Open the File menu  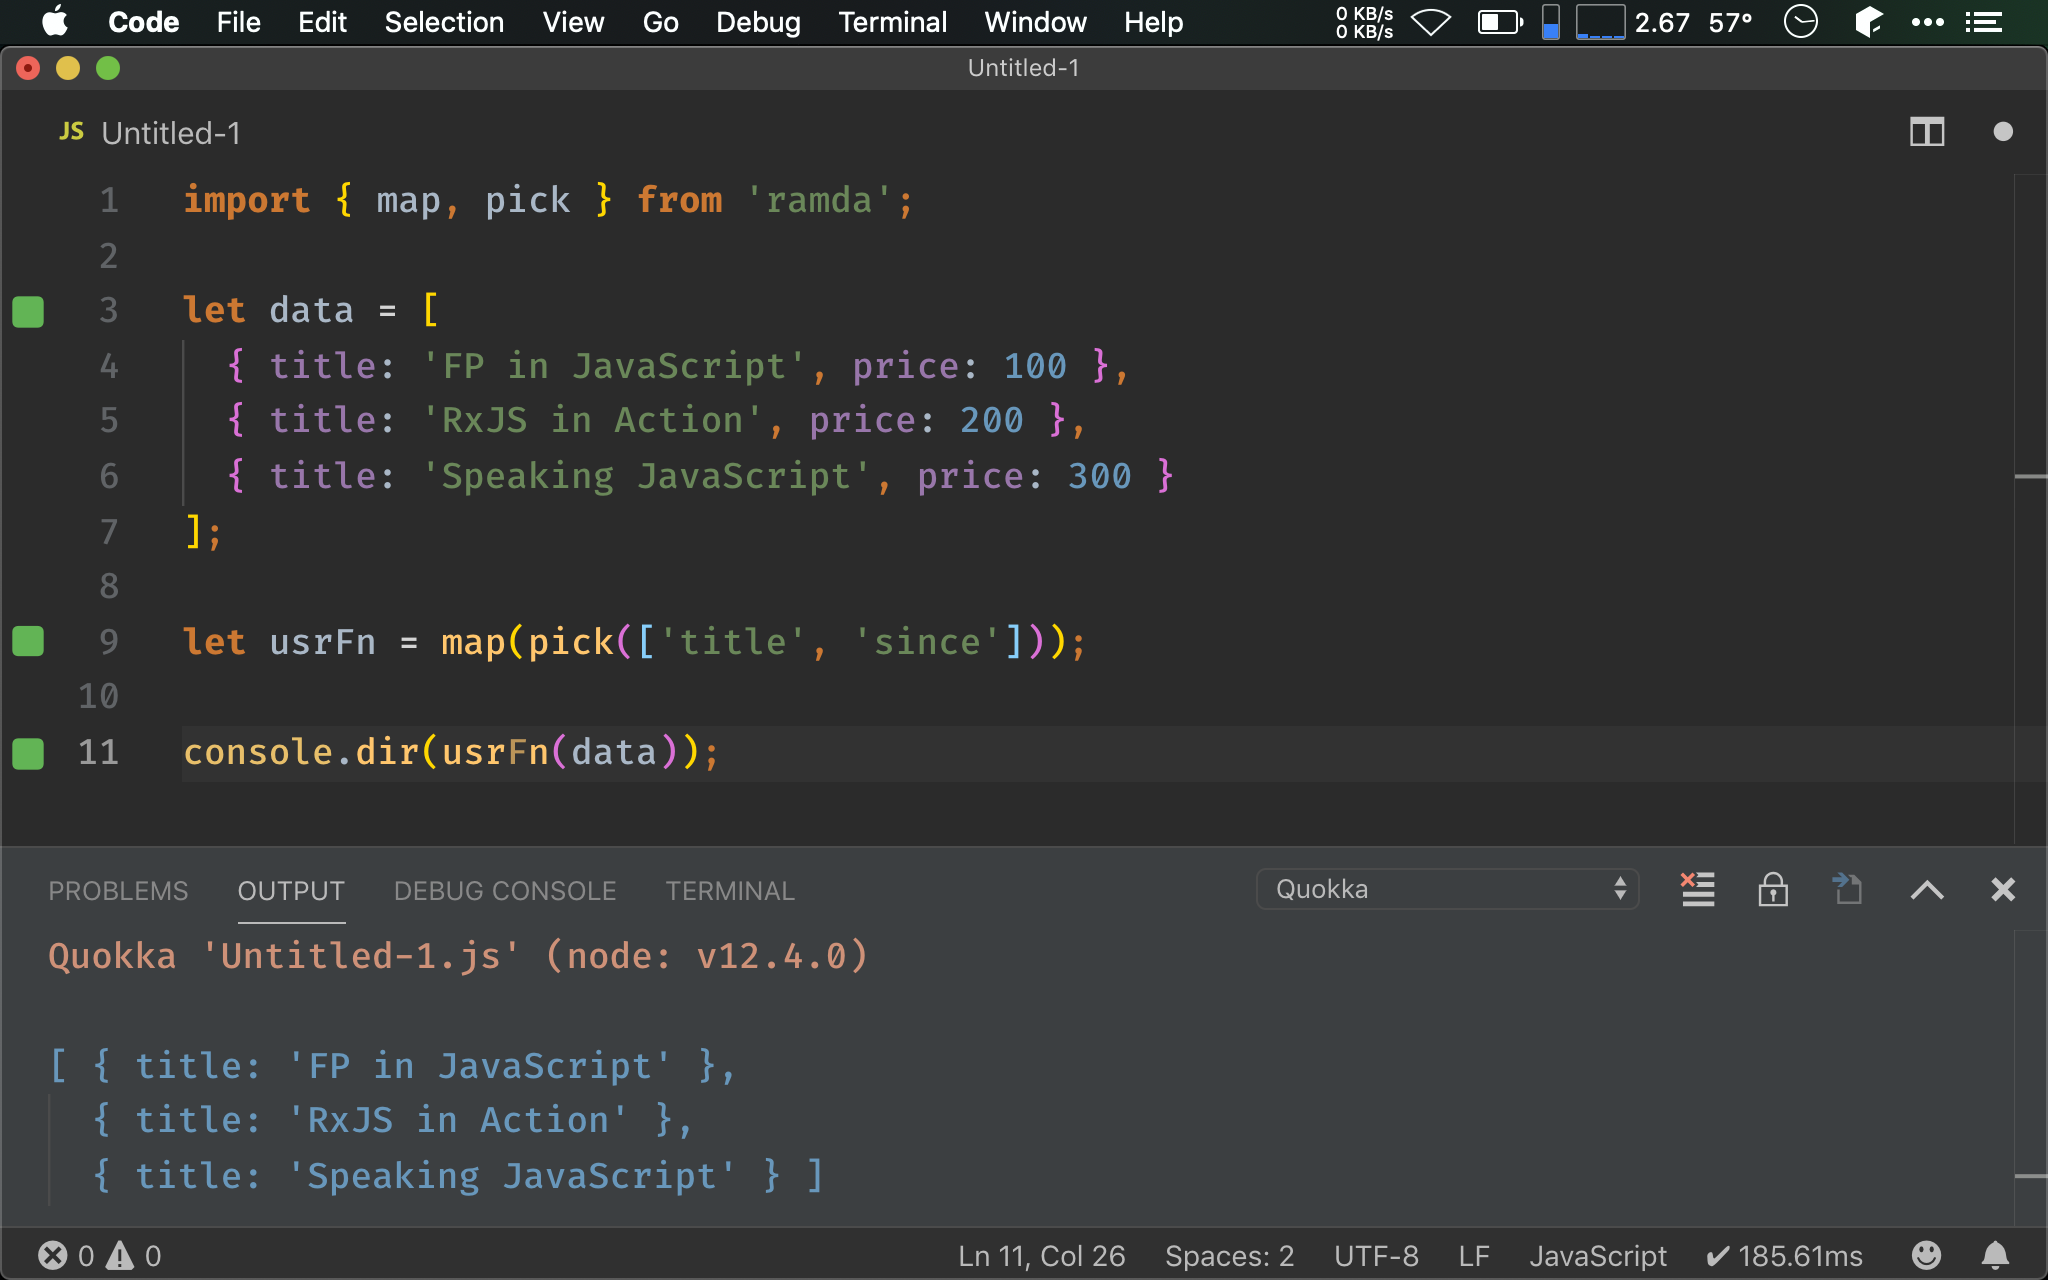point(238,22)
